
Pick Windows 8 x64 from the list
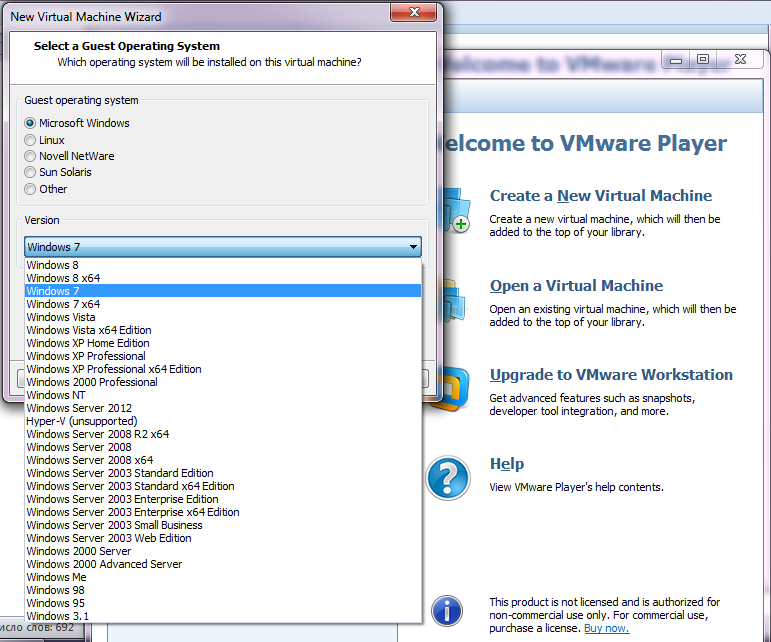(x=223, y=278)
